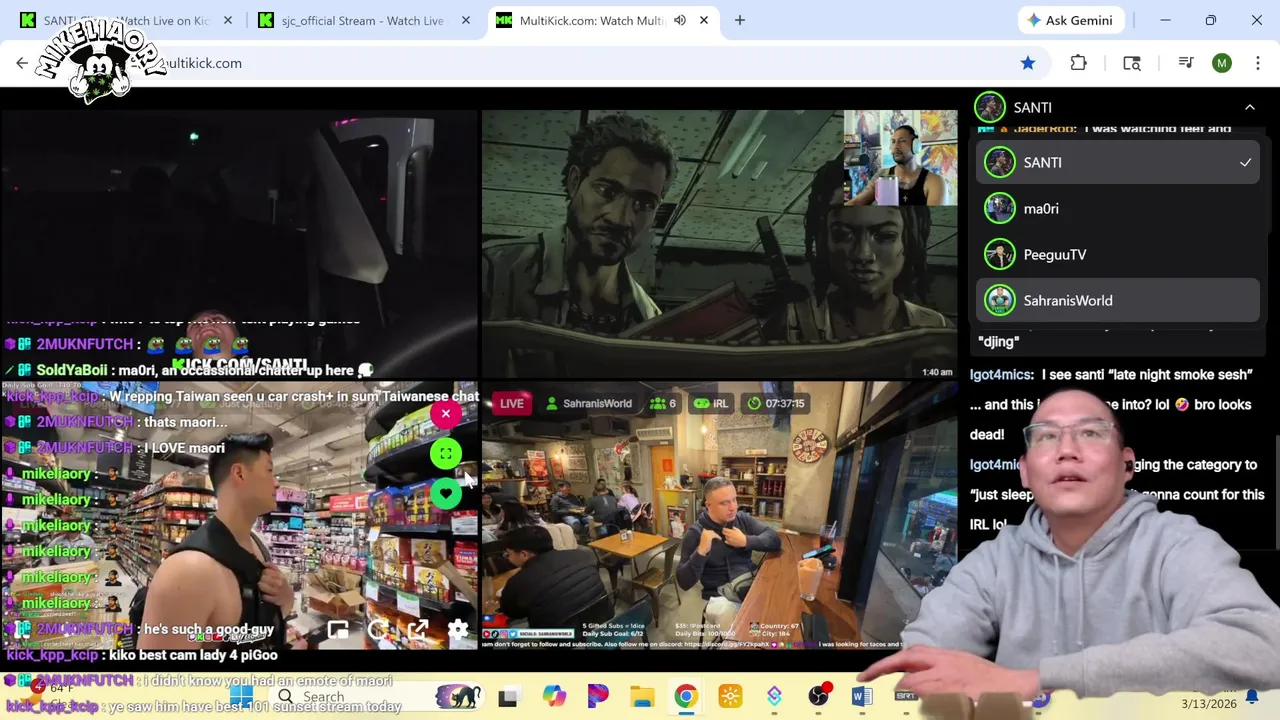Open a new browser tab
1280x720 pixels.
point(740,20)
